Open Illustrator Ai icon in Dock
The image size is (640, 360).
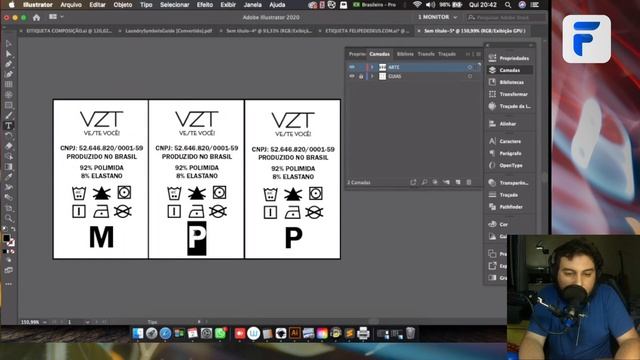coord(294,333)
